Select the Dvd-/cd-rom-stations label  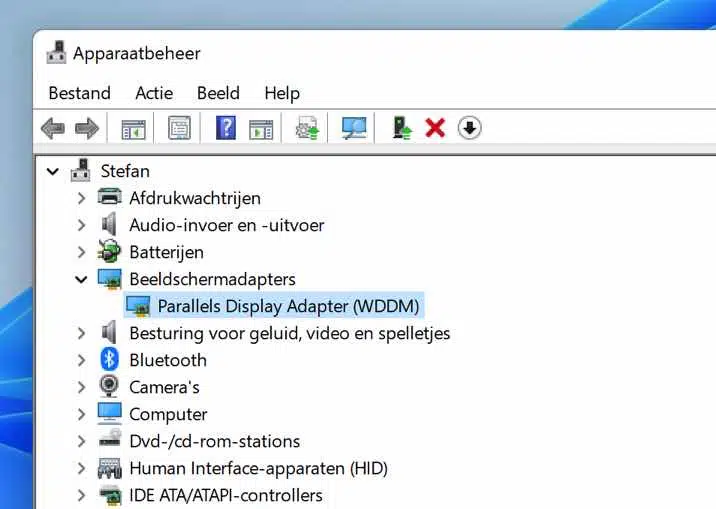click(x=215, y=441)
